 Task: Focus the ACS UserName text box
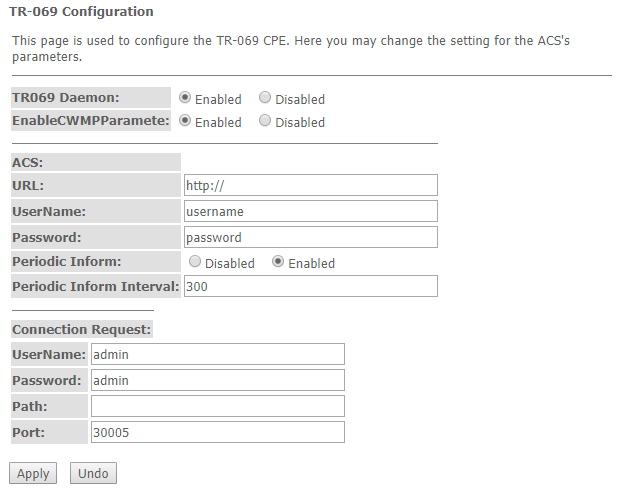click(311, 211)
